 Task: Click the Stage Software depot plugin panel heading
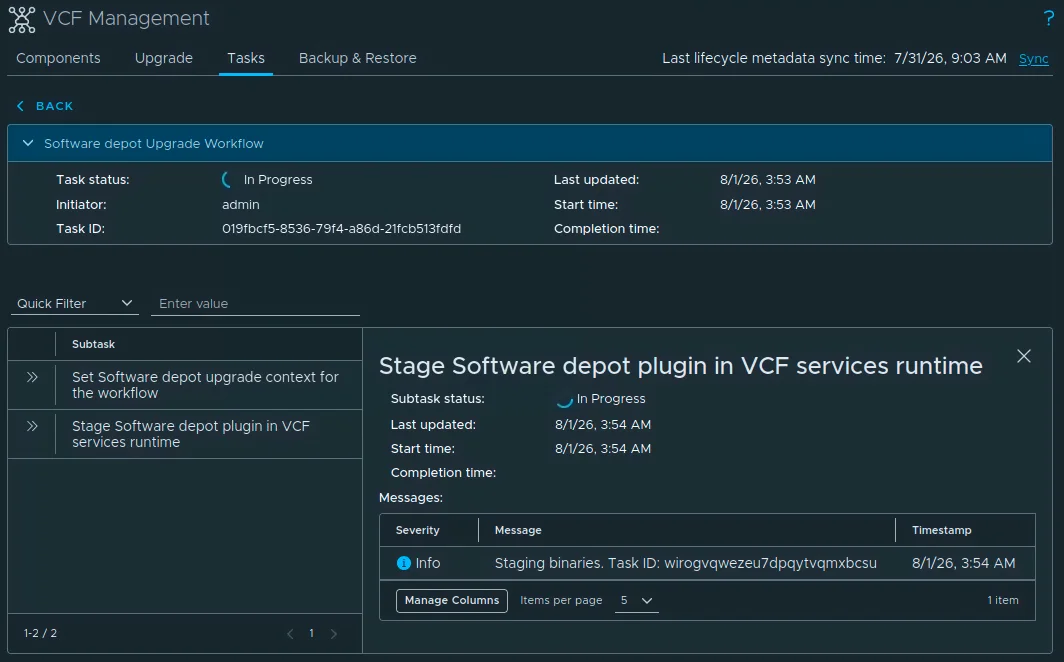pyautogui.click(x=681, y=366)
